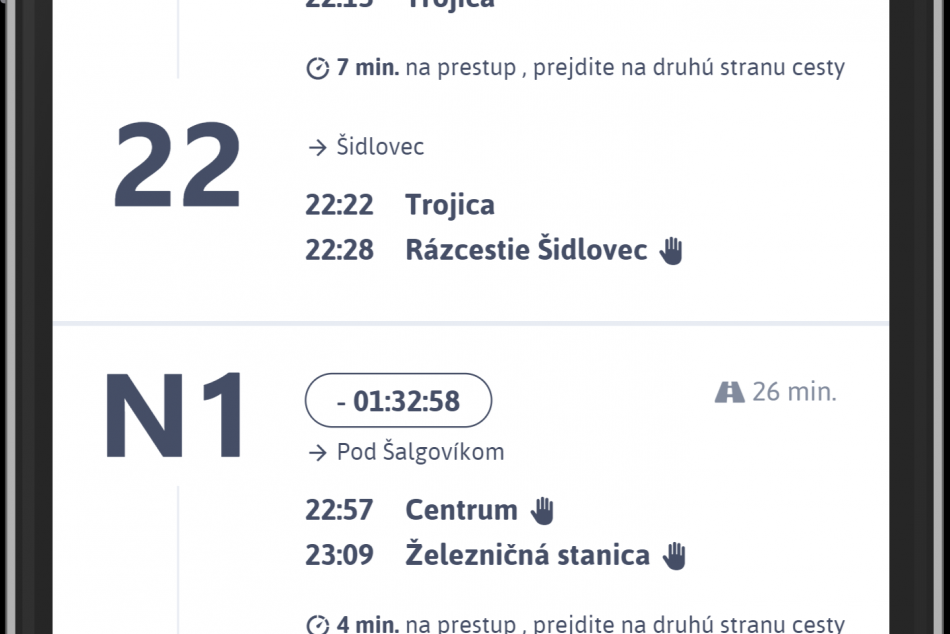Screen dimensions: 950x634
Task: Tap the hand icon beside Centrum stop
Action: point(541,510)
